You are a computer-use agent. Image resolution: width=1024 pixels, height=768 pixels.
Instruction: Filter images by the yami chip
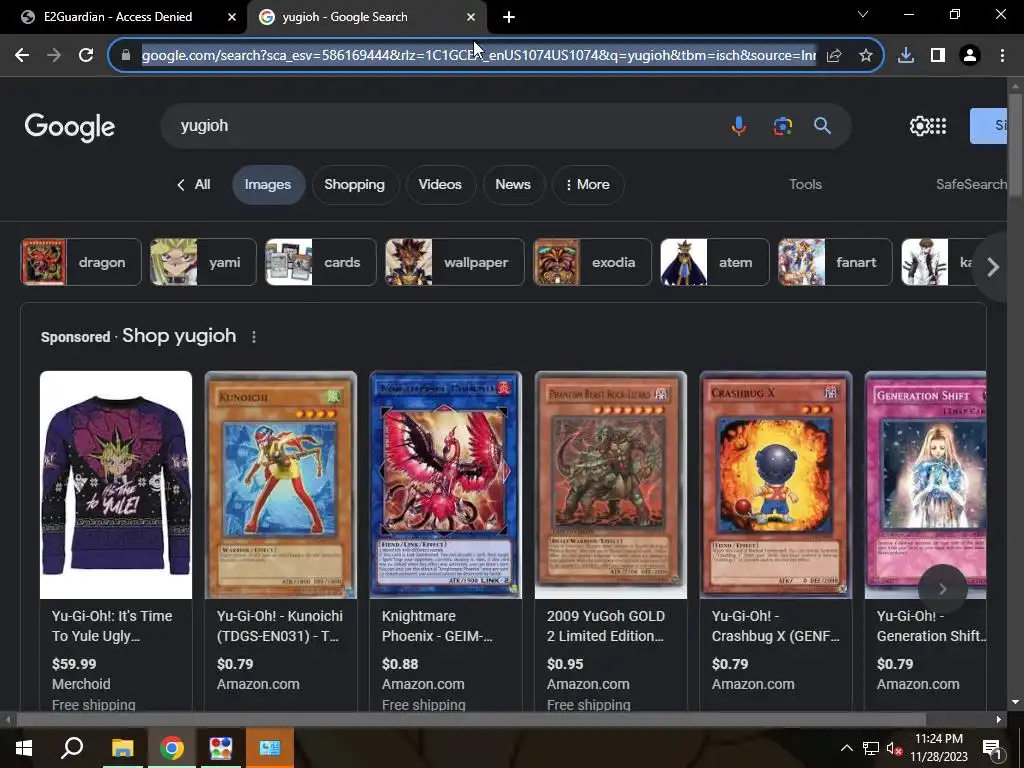tap(203, 263)
